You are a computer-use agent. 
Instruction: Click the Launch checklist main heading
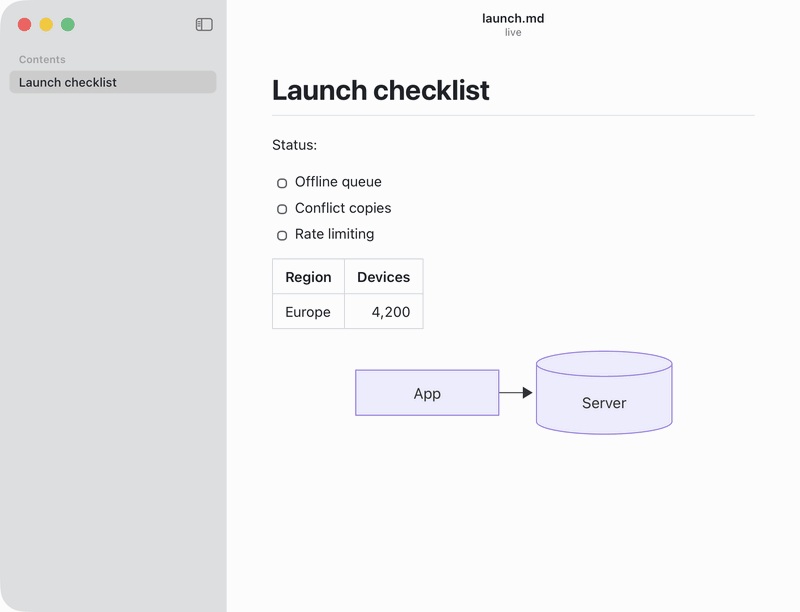(x=381, y=90)
